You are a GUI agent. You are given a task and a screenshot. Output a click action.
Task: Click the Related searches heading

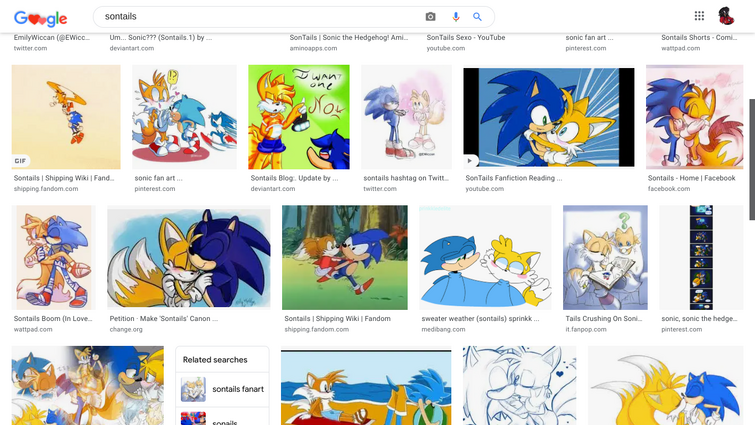point(215,360)
